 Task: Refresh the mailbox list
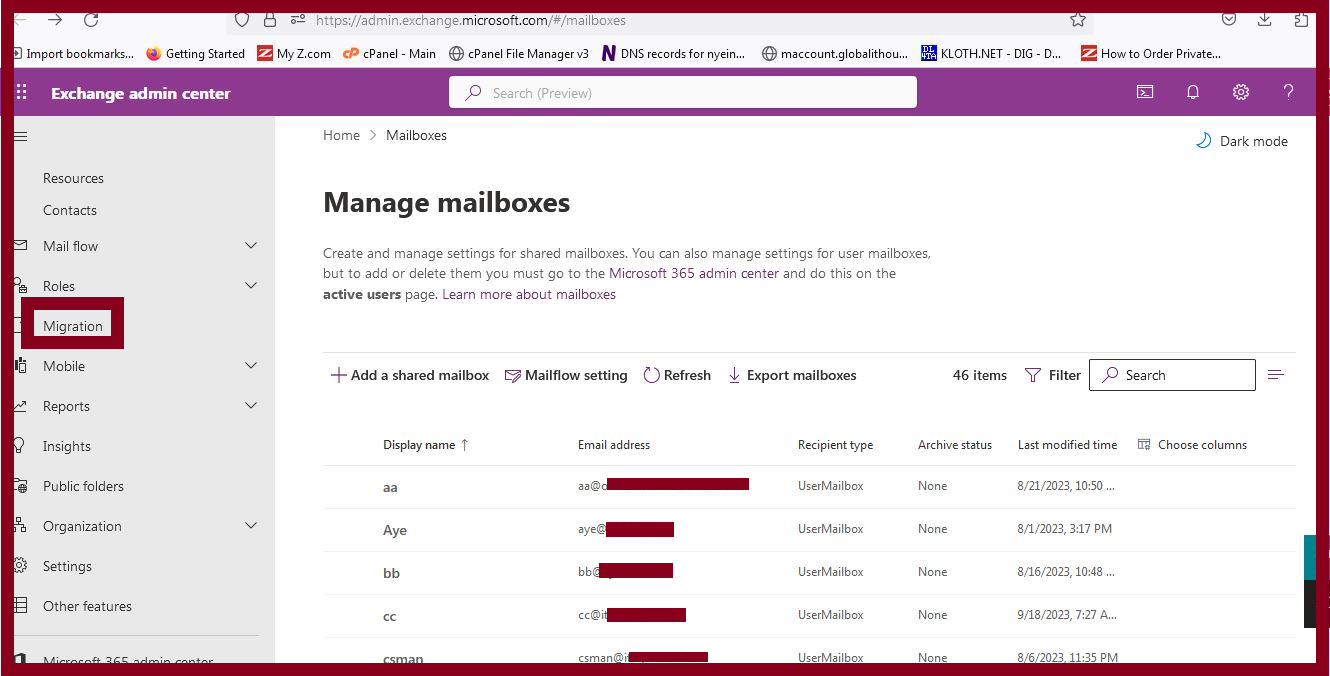pyautogui.click(x=677, y=375)
